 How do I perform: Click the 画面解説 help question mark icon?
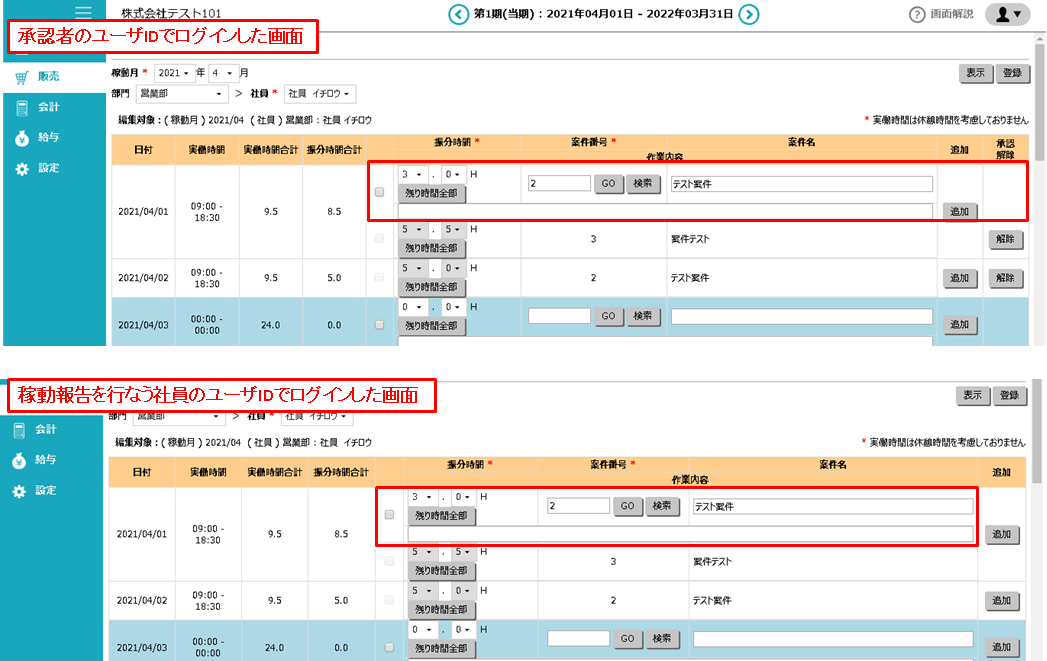[x=916, y=14]
